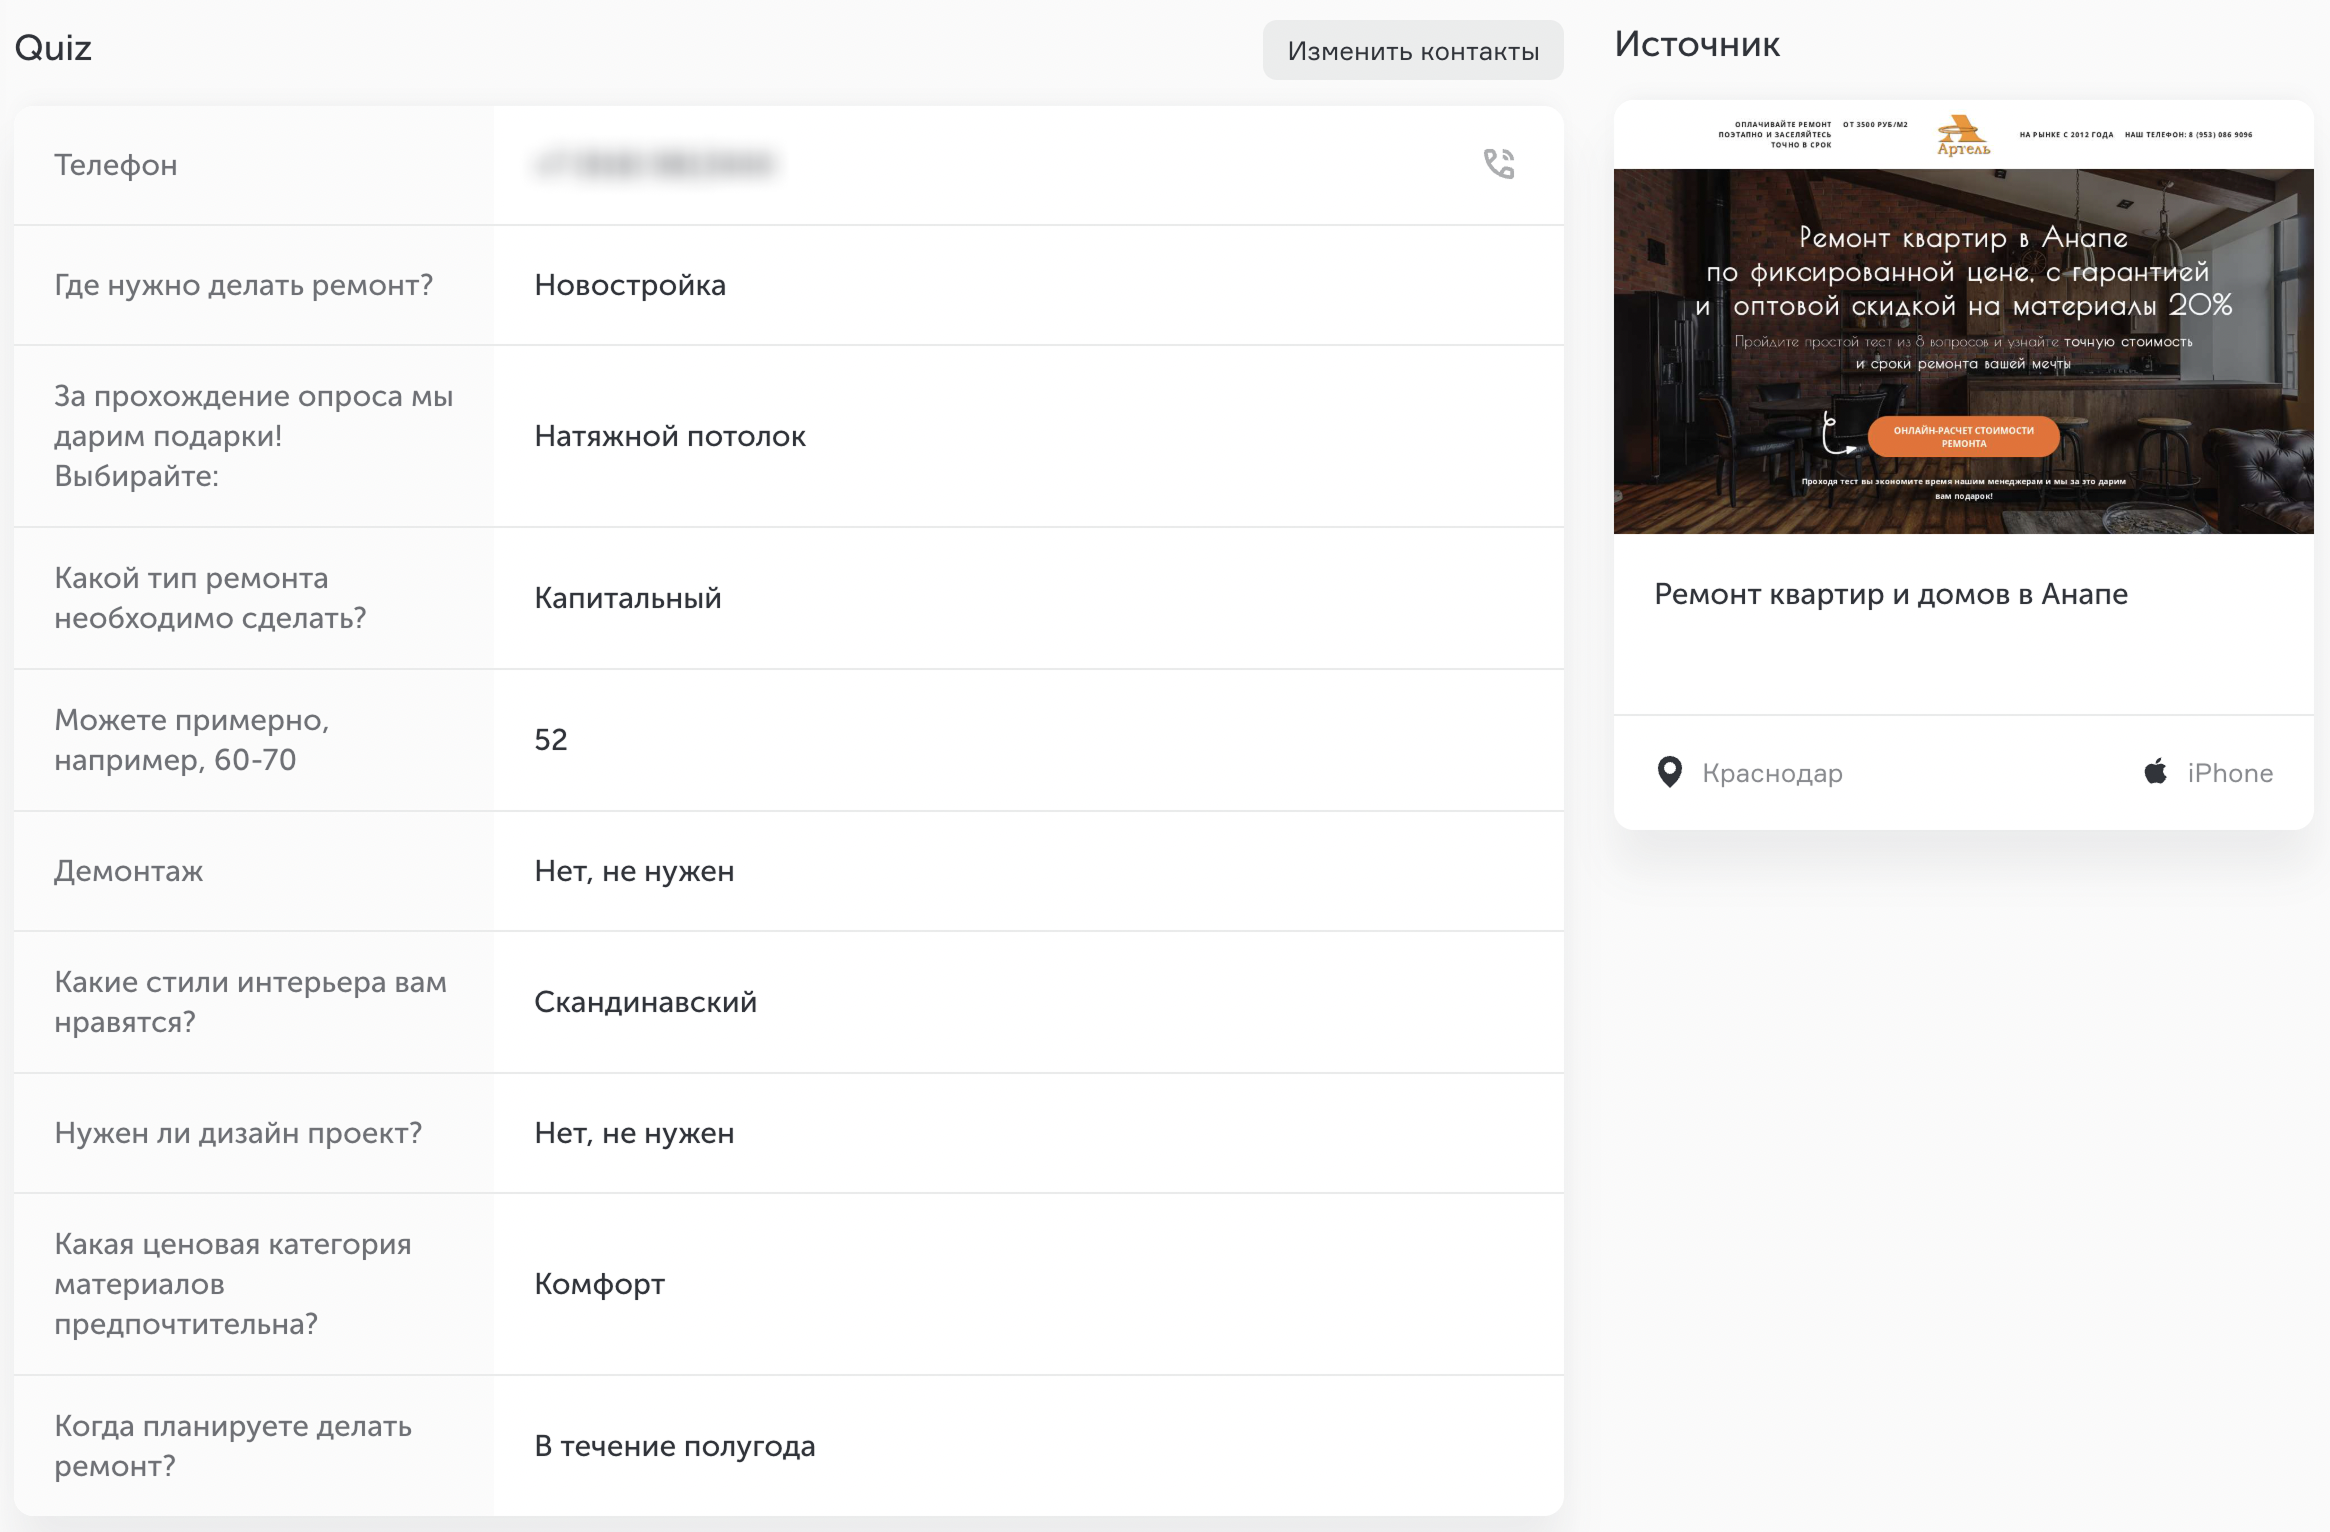Click the question about ценовая категория материалов
This screenshot has width=2330, height=1532.
point(233,1284)
